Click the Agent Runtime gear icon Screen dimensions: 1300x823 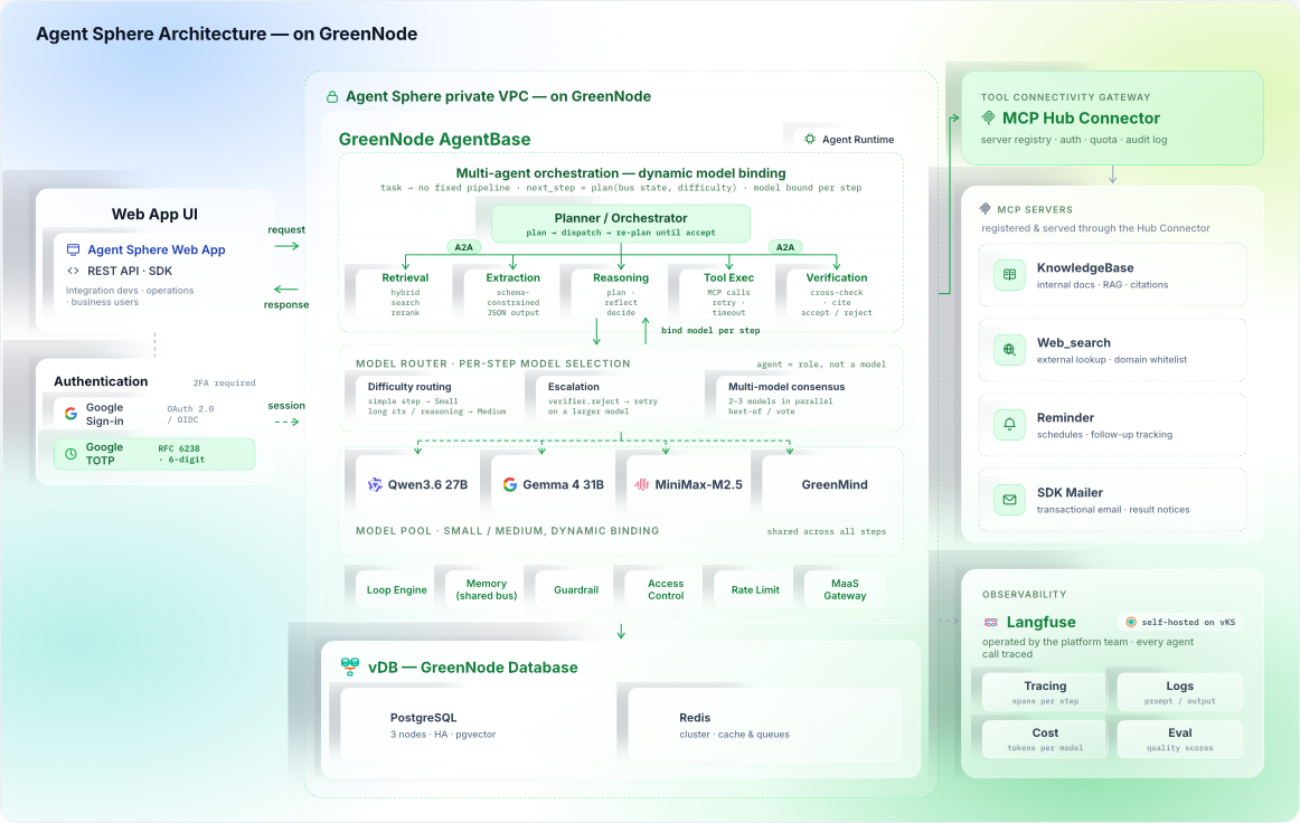pos(810,139)
